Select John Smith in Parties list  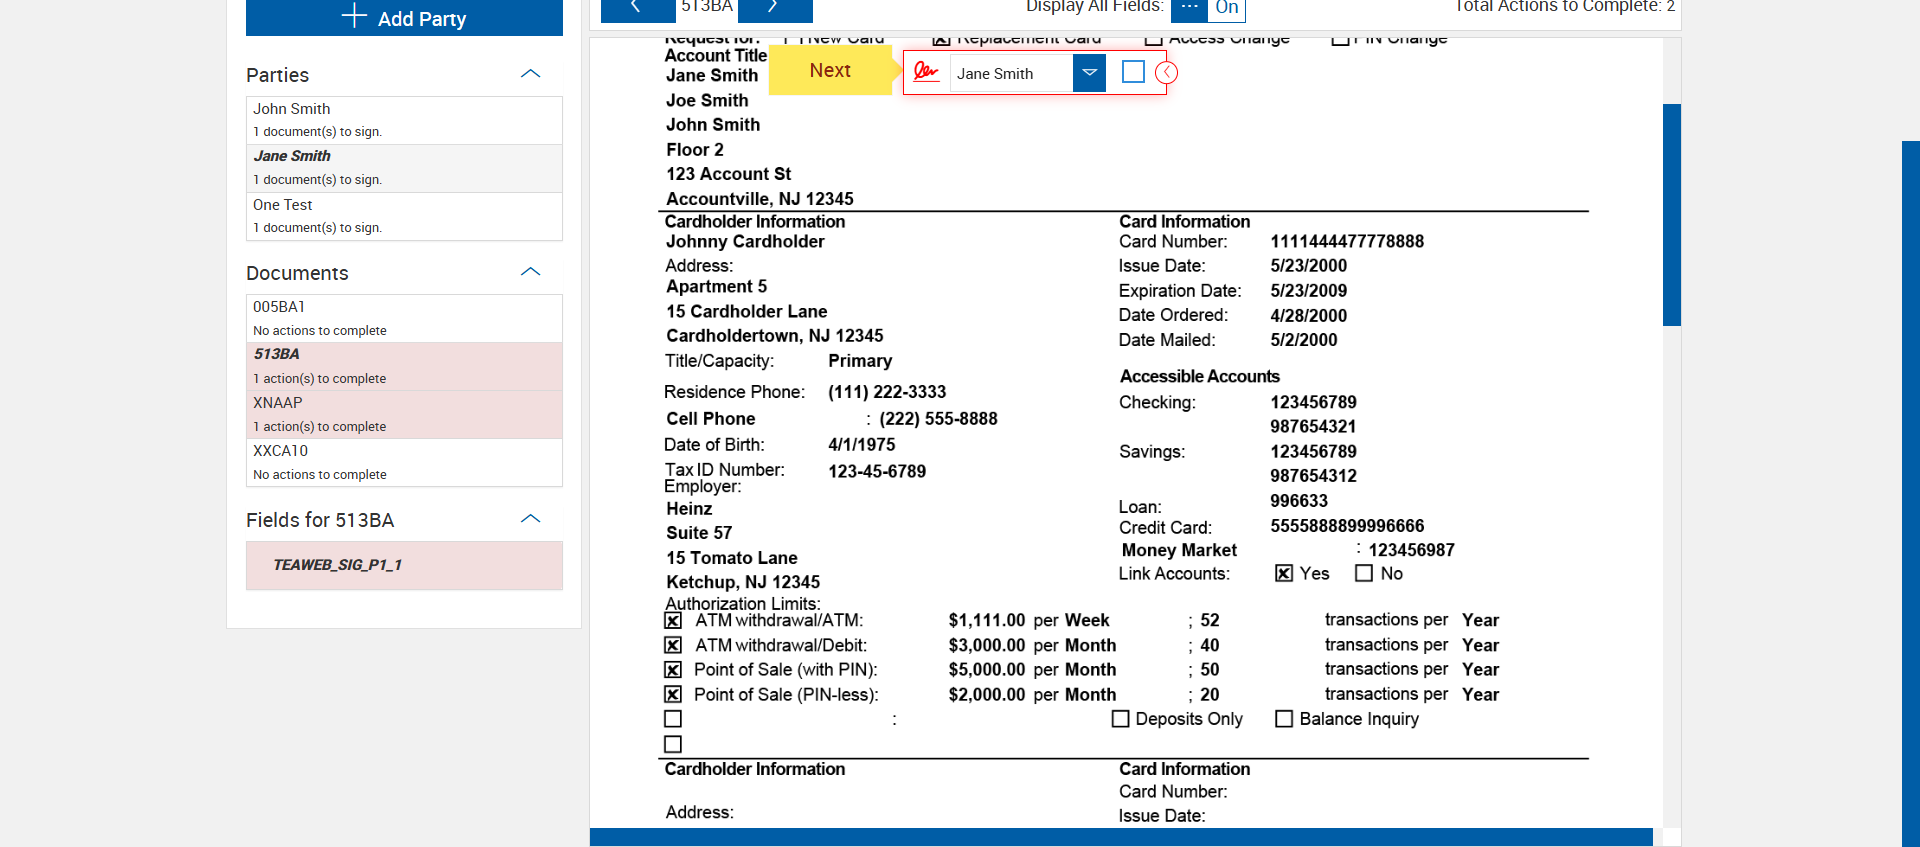pyautogui.click(x=404, y=120)
